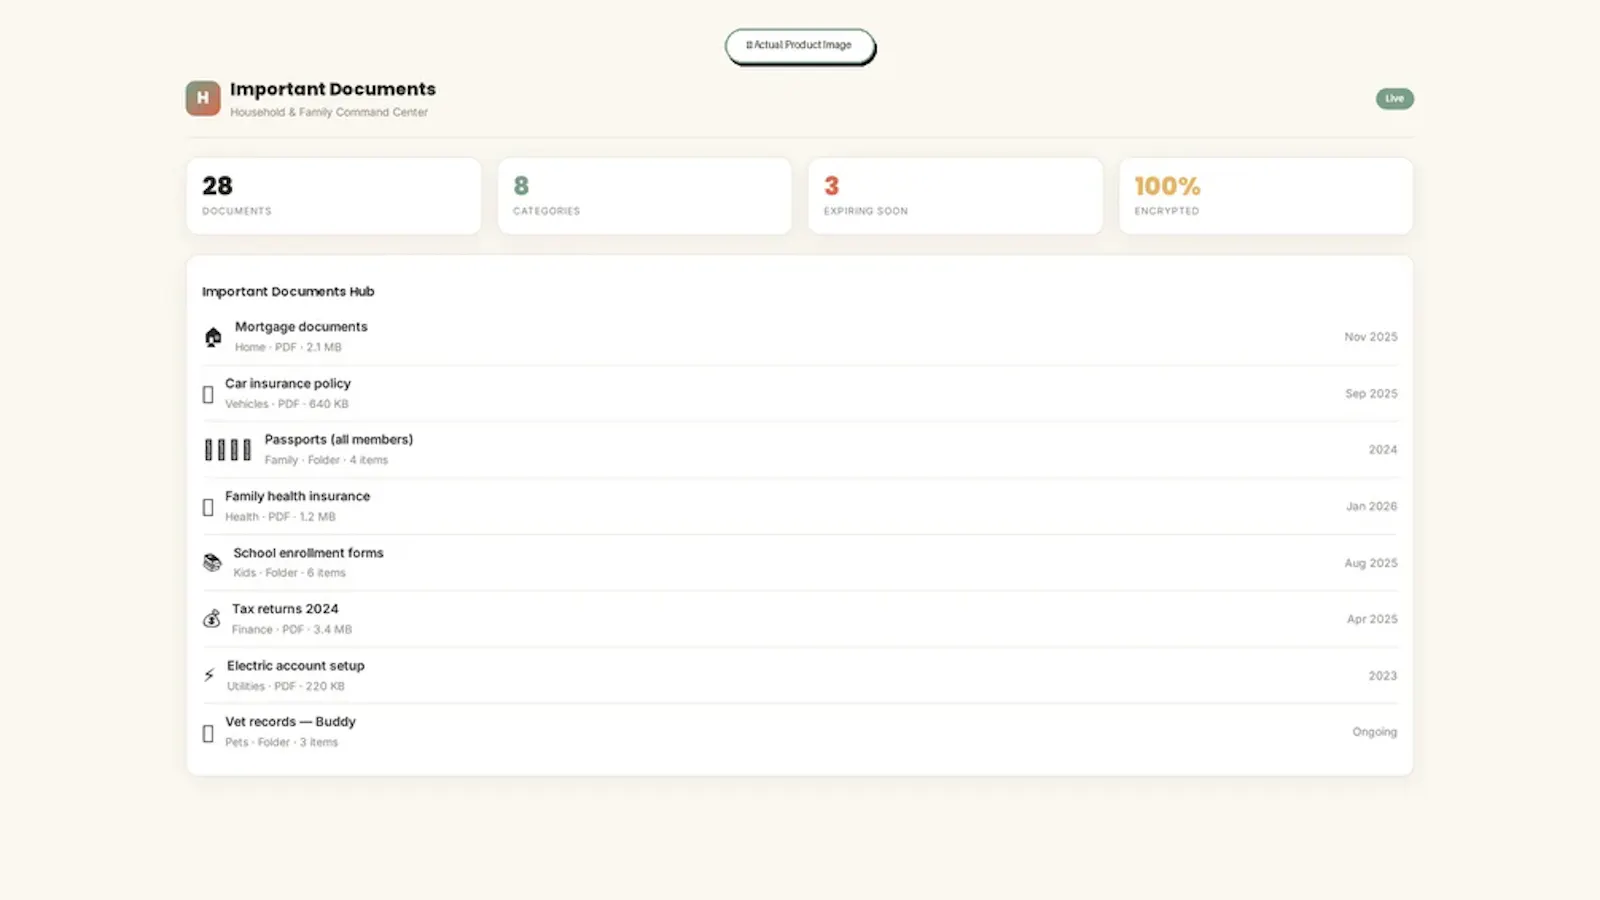Open the Tax returns 2024 entry
This screenshot has height=900, width=1600.
pos(800,619)
